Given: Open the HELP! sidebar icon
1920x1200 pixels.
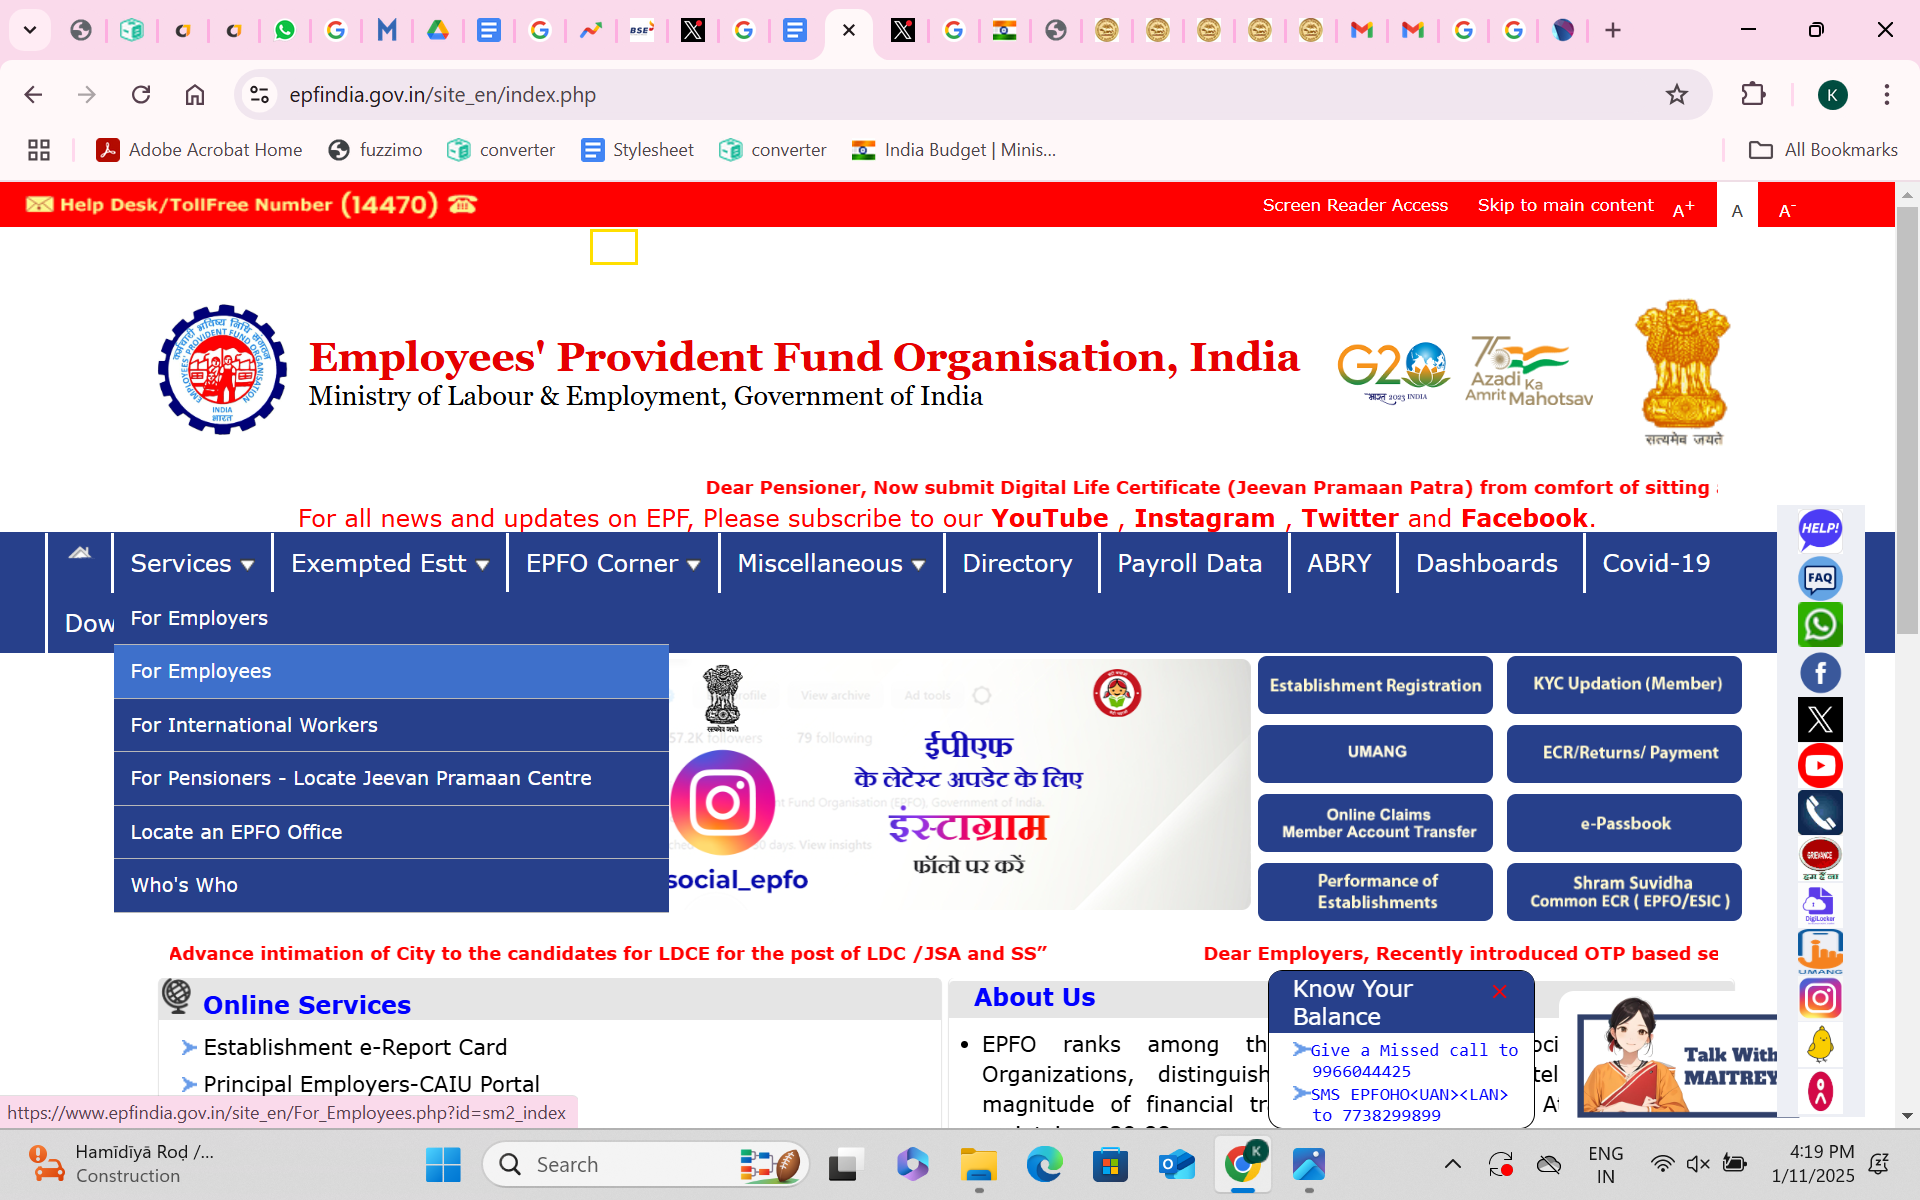Looking at the screenshot, I should (1821, 530).
